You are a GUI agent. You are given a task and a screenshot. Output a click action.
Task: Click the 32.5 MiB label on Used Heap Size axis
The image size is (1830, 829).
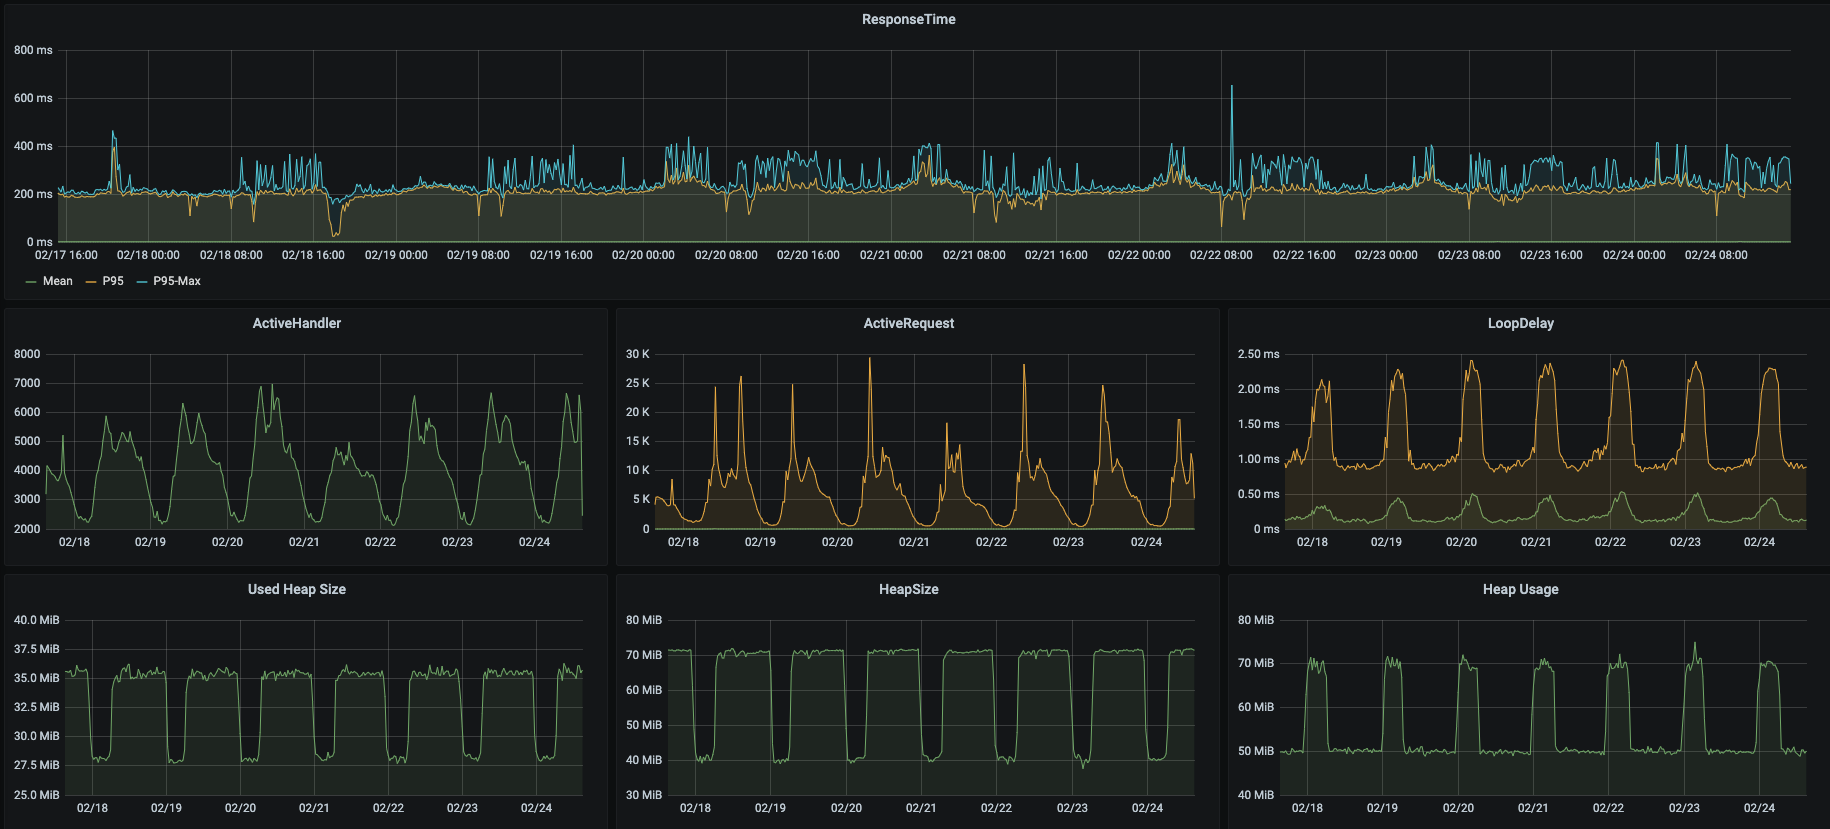36,707
